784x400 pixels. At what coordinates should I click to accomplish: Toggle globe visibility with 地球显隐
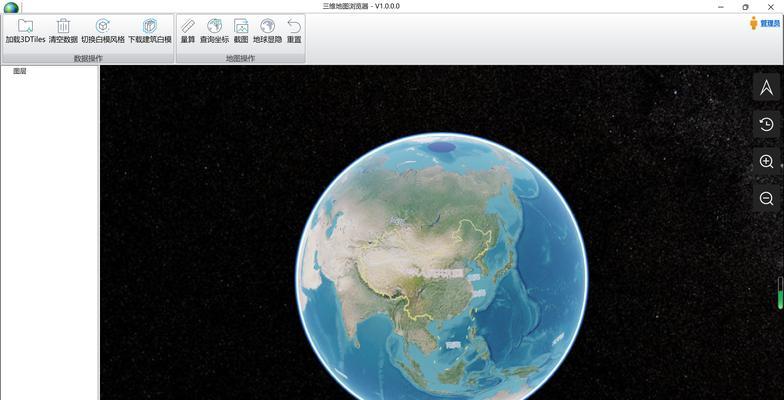(268, 30)
